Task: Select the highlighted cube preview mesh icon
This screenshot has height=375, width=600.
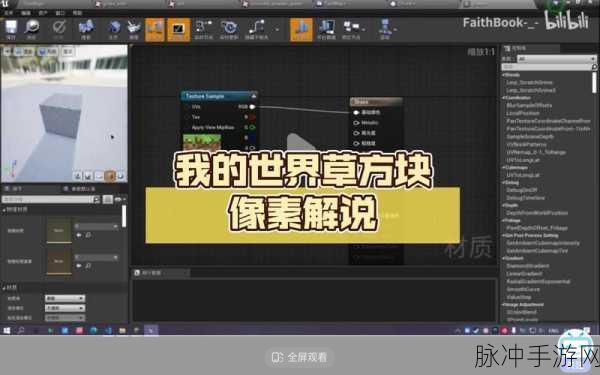Action: click(110, 176)
